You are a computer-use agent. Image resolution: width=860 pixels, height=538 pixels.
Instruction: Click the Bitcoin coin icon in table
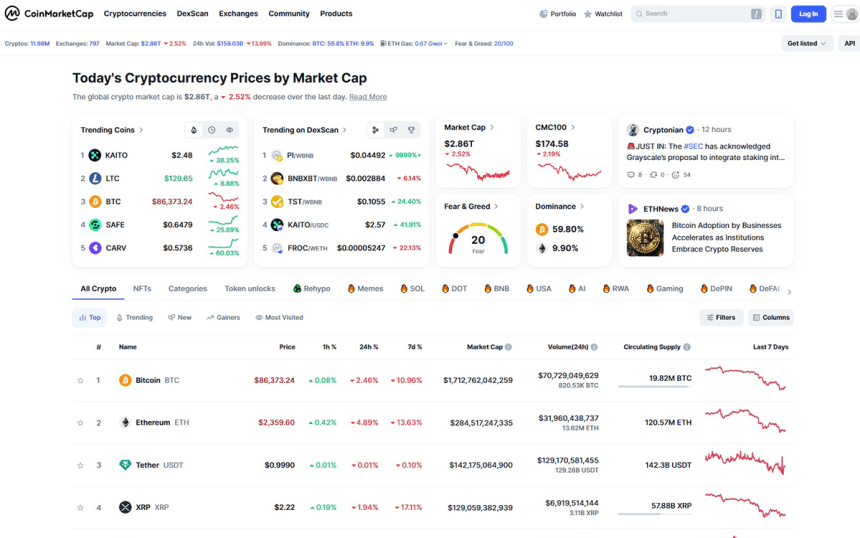(x=125, y=380)
